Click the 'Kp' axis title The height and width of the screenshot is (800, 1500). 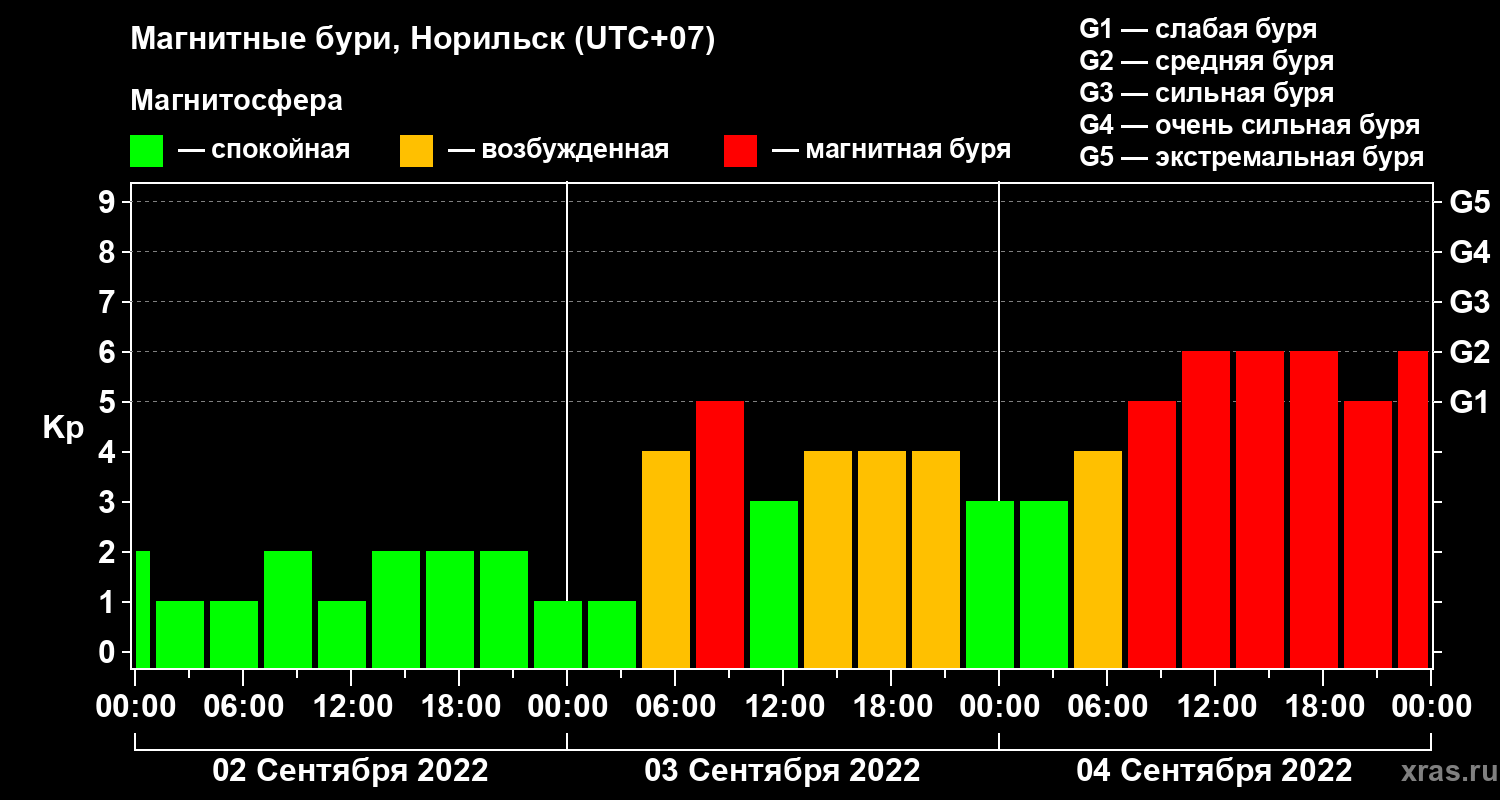pos(63,429)
